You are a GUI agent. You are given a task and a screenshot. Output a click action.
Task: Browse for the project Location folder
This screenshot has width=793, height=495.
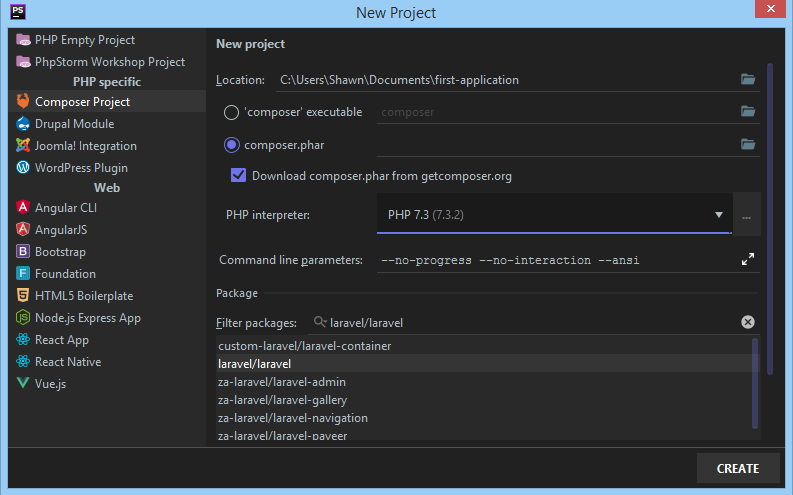click(x=748, y=79)
